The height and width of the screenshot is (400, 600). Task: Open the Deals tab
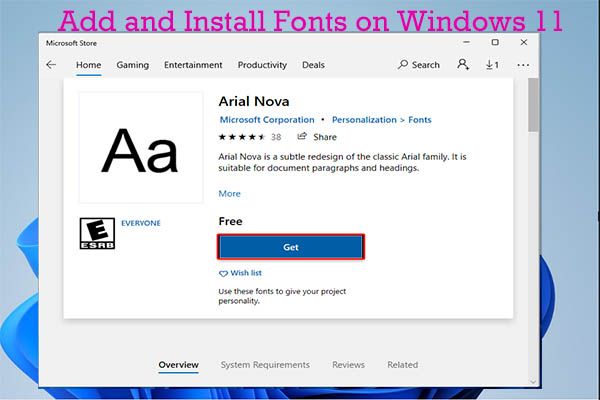coord(313,65)
